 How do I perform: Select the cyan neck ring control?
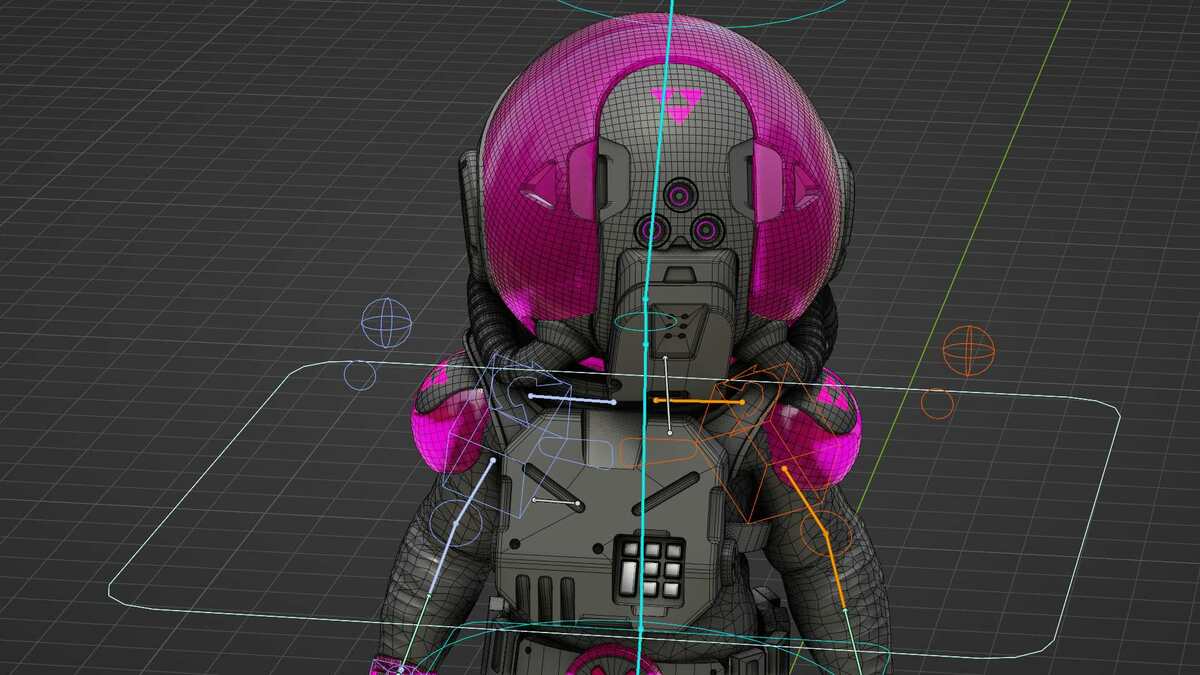pos(645,322)
